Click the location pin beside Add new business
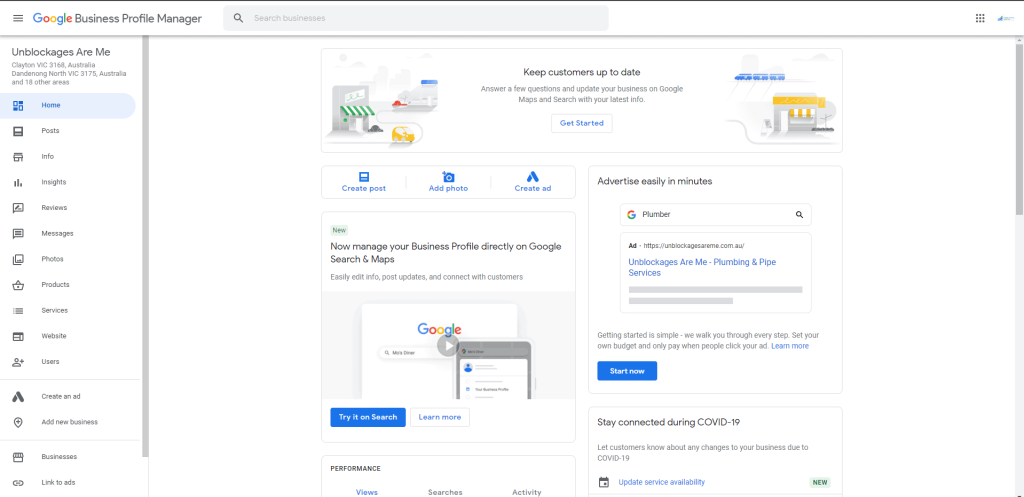 [18, 422]
